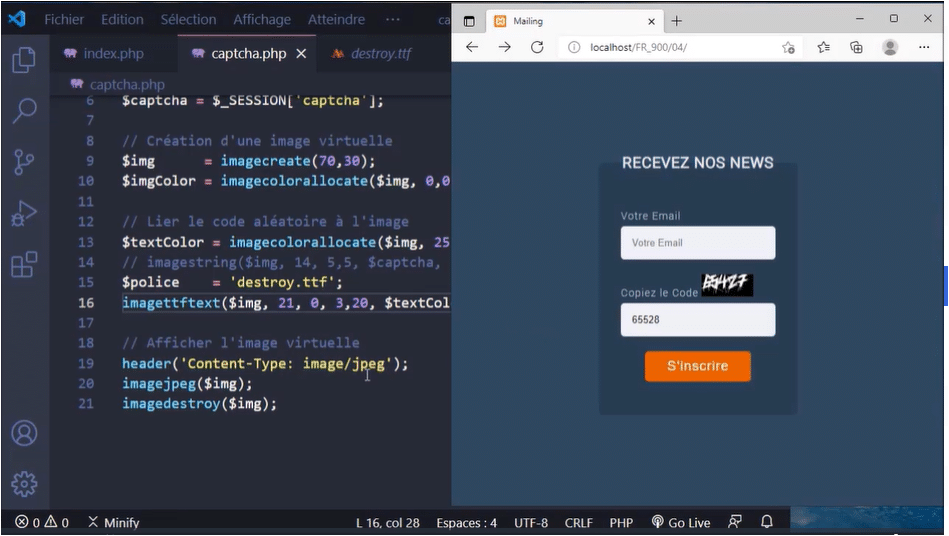Add this page to favorites
This screenshot has width=949, height=536.
[x=788, y=47]
